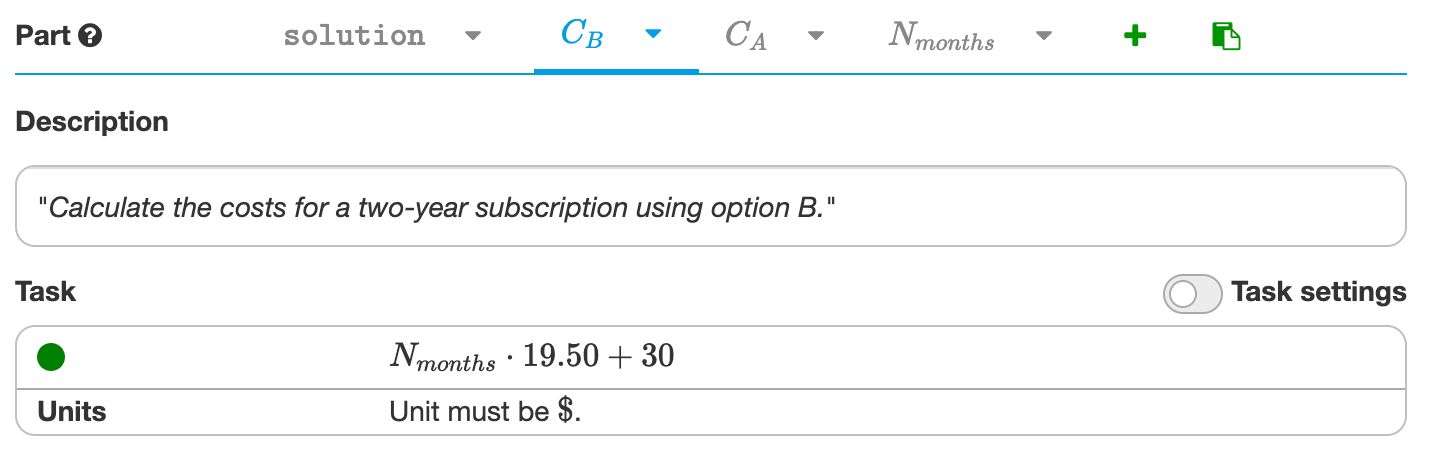The image size is (1430, 454).
Task: Open the dropdown arrow beside the solution tab
Action: click(473, 37)
